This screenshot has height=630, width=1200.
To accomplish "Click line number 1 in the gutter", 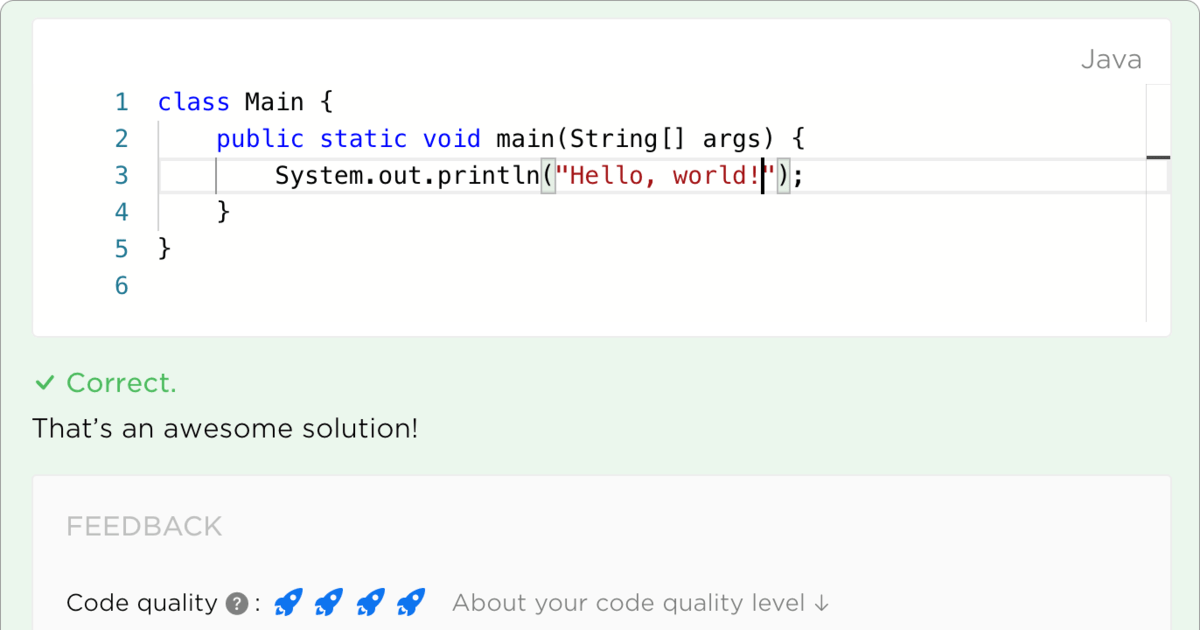I will (x=122, y=102).
